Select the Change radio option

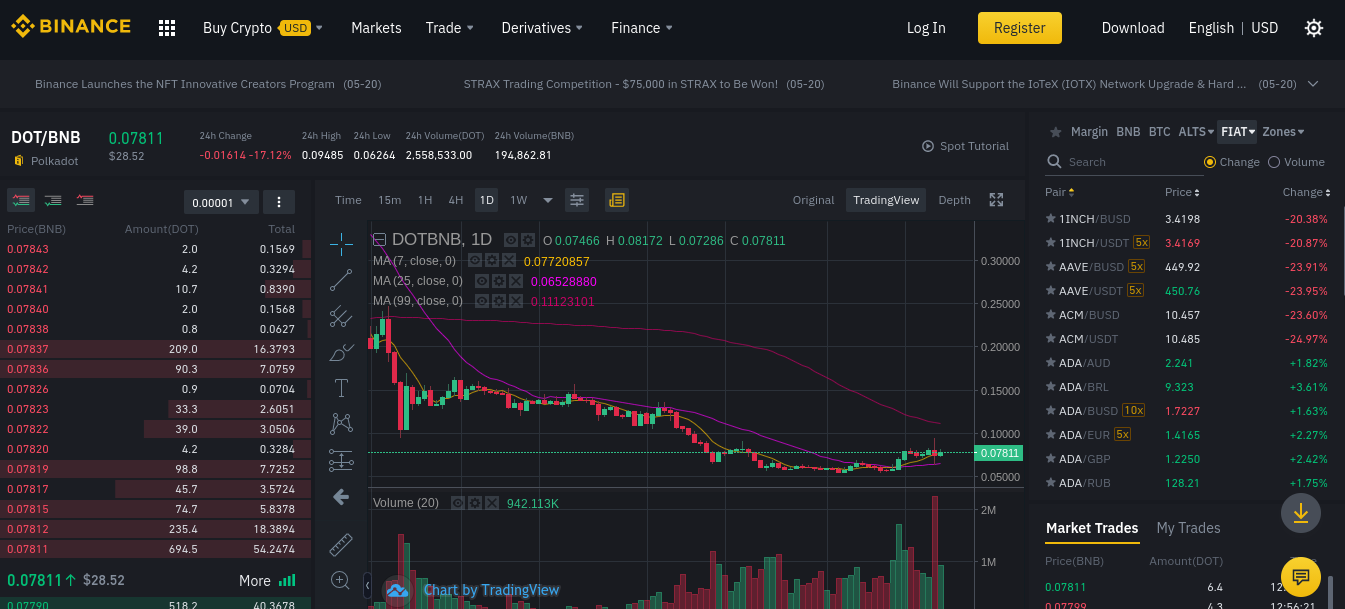[1210, 162]
